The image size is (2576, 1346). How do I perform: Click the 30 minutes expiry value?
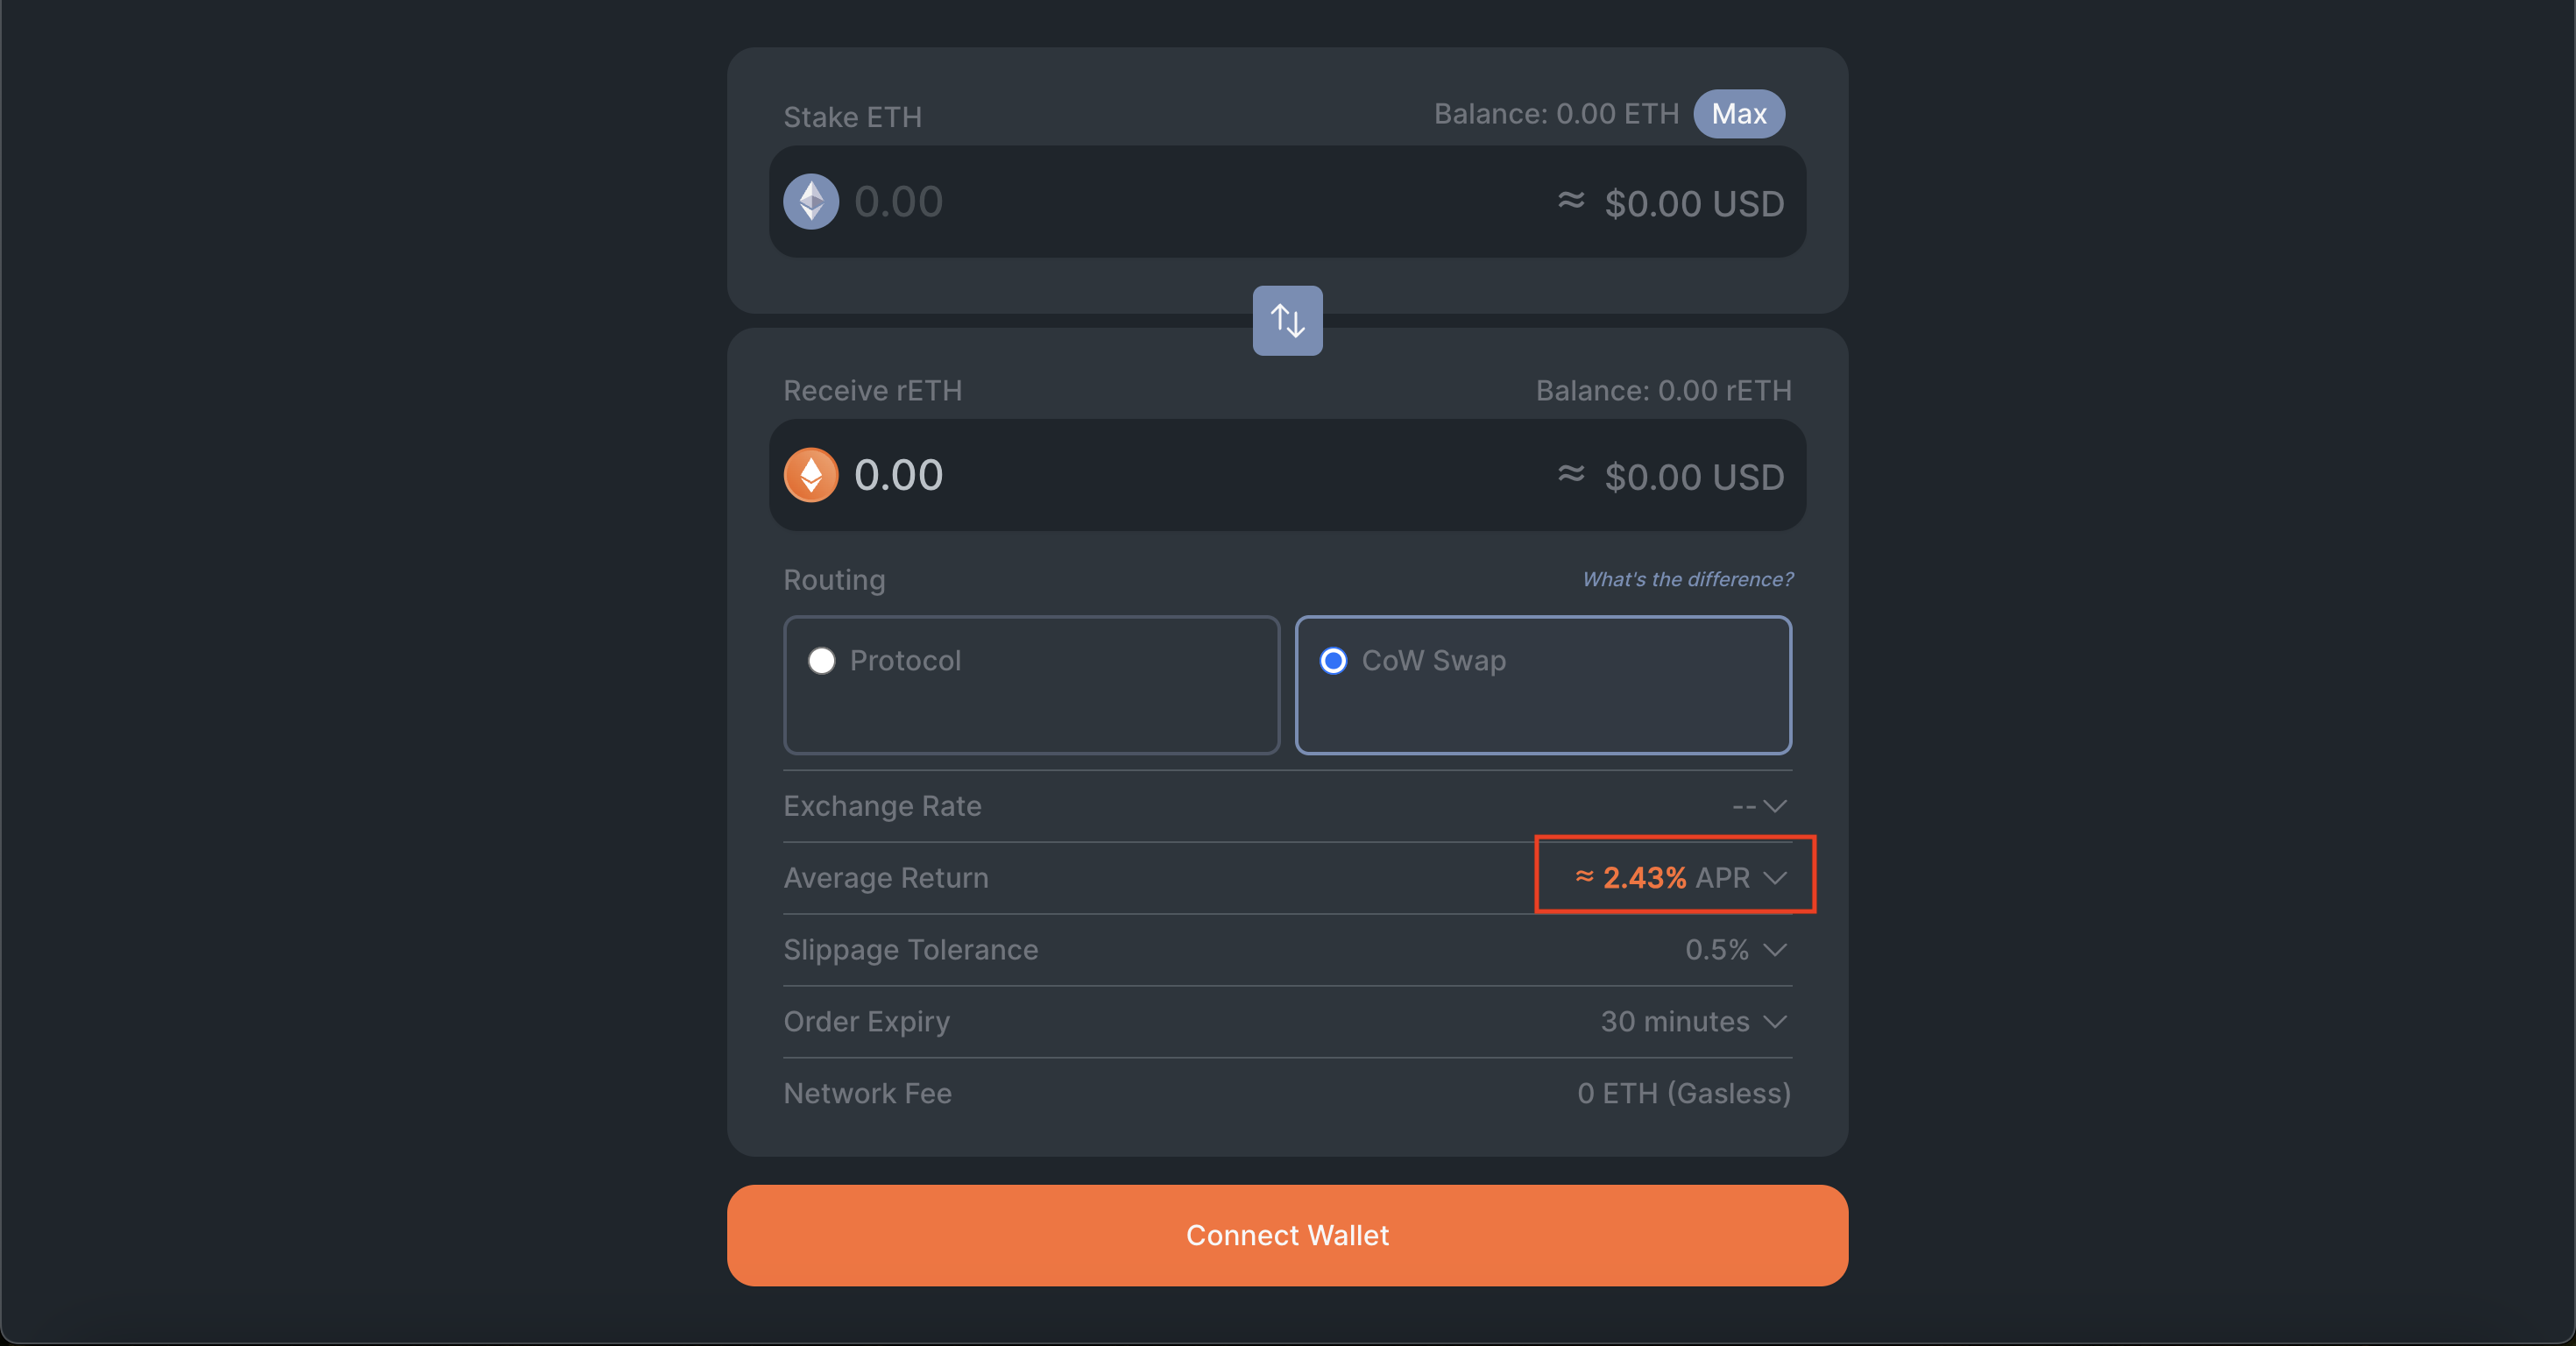tap(1674, 1022)
